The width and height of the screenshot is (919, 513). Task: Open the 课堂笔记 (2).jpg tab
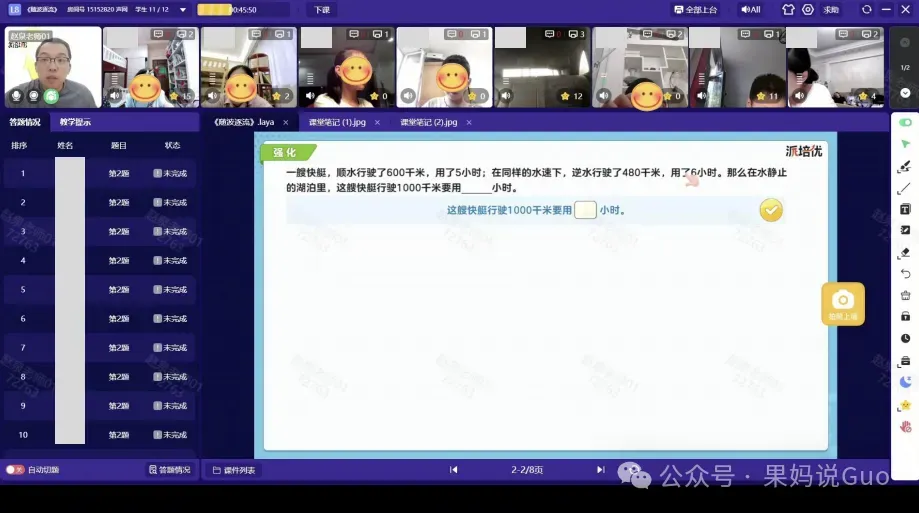428,122
